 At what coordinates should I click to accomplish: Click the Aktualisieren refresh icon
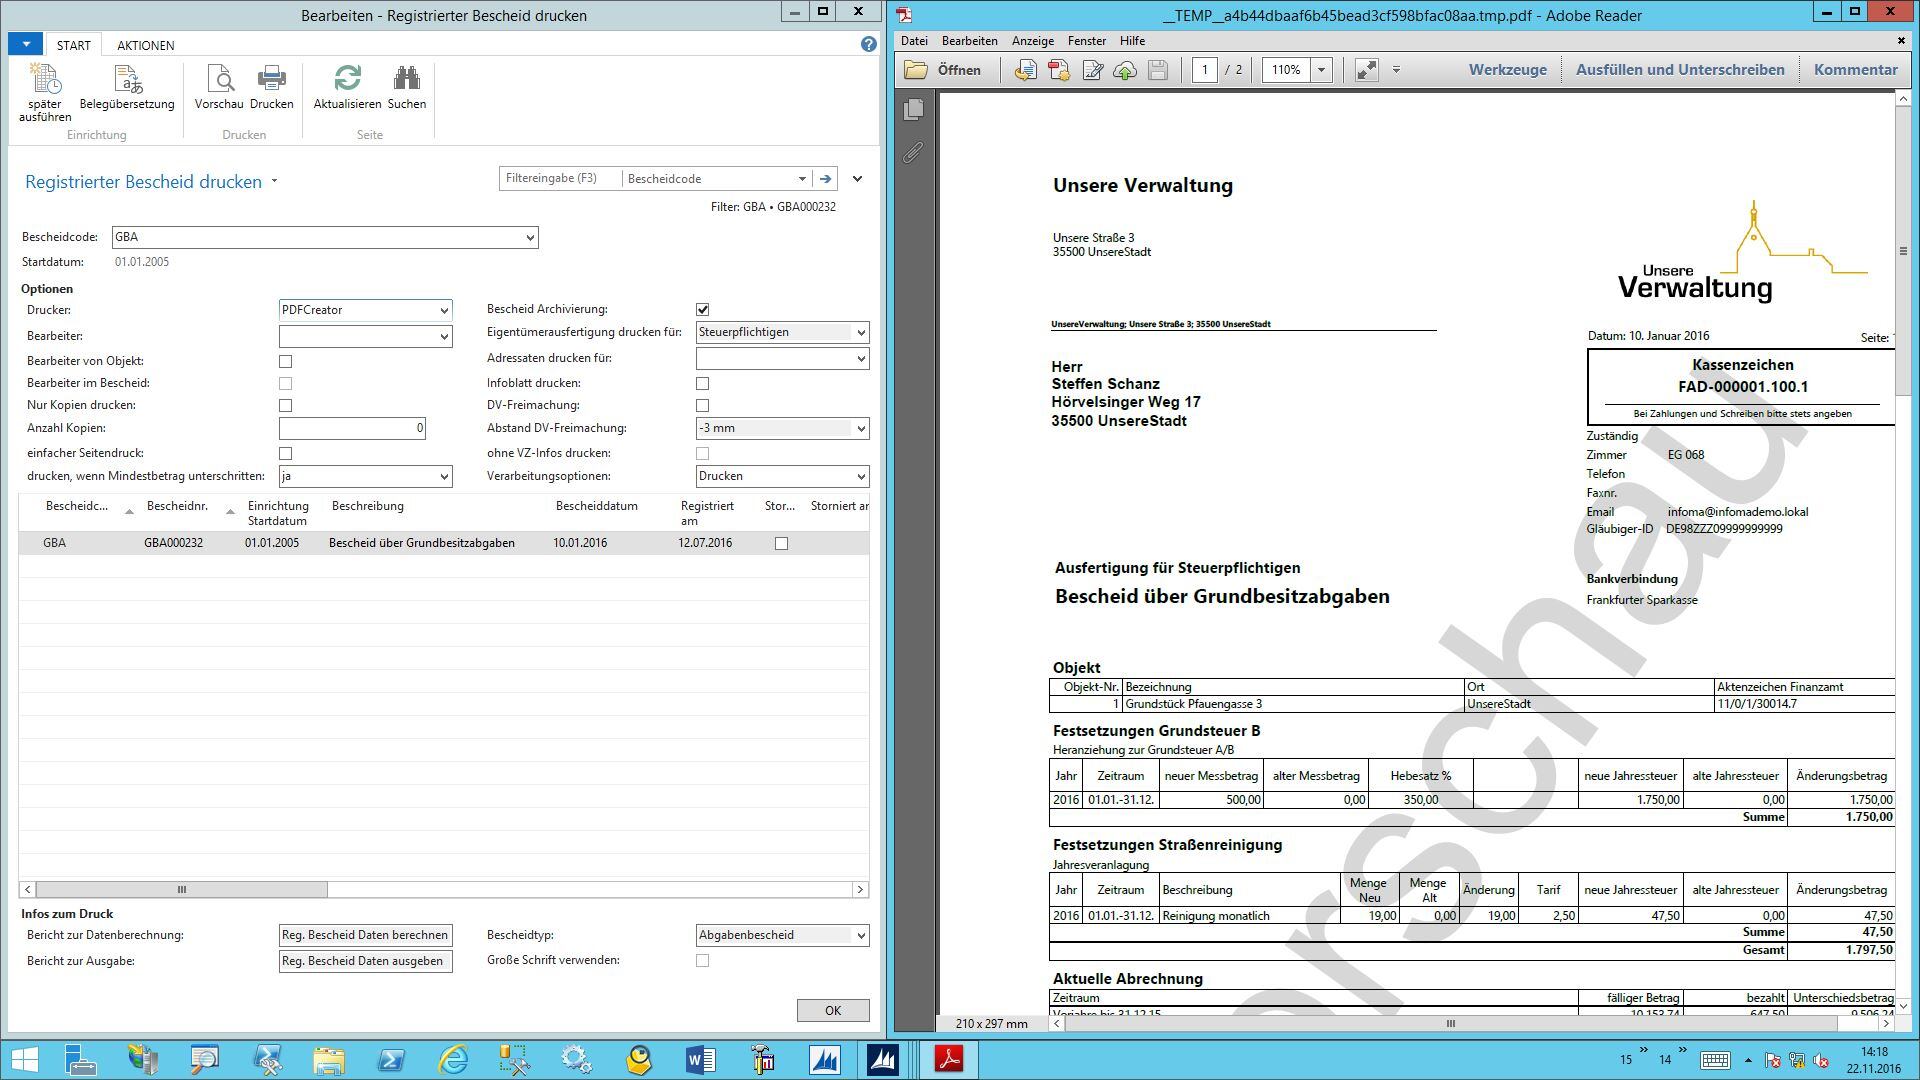click(x=347, y=80)
